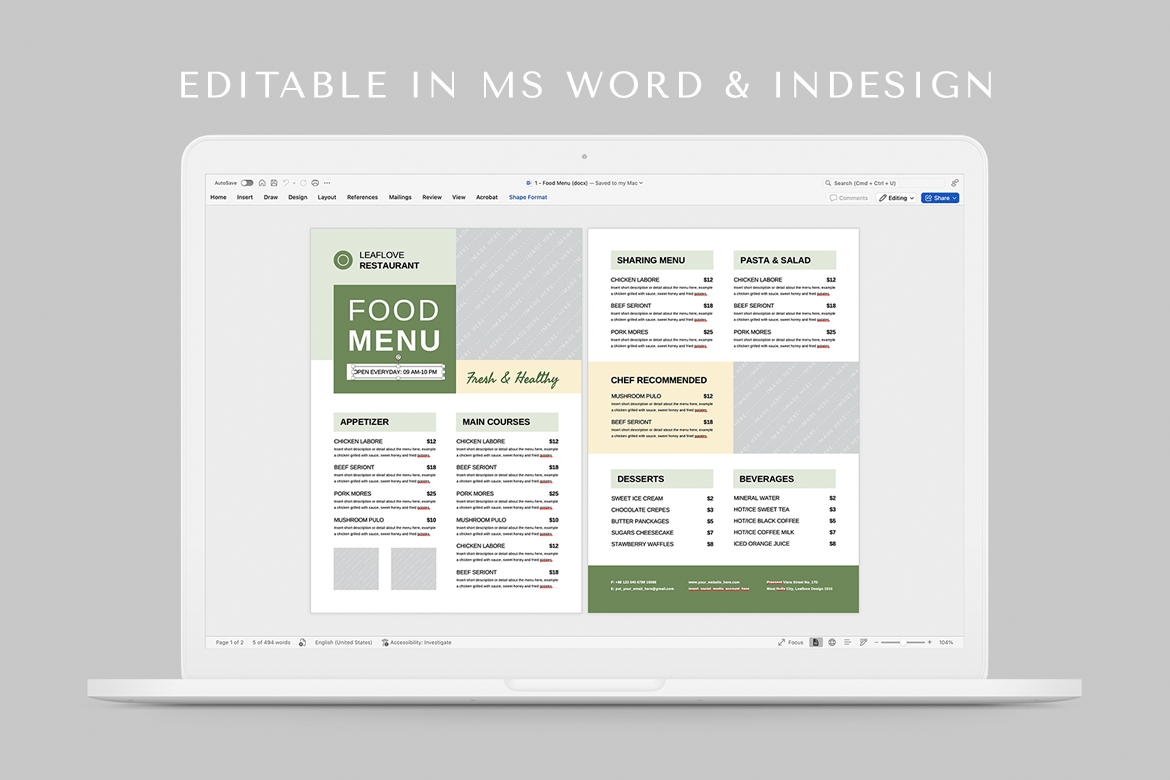Click the MINERAL WATER beverage row
Image resolution: width=1170 pixels, height=780 pixels.
point(784,498)
